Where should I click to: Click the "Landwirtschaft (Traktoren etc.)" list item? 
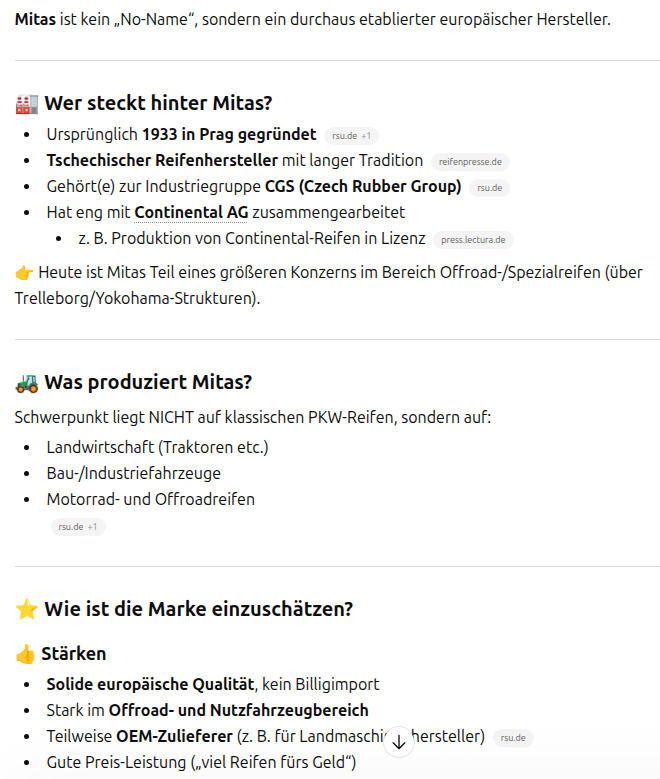click(157, 446)
